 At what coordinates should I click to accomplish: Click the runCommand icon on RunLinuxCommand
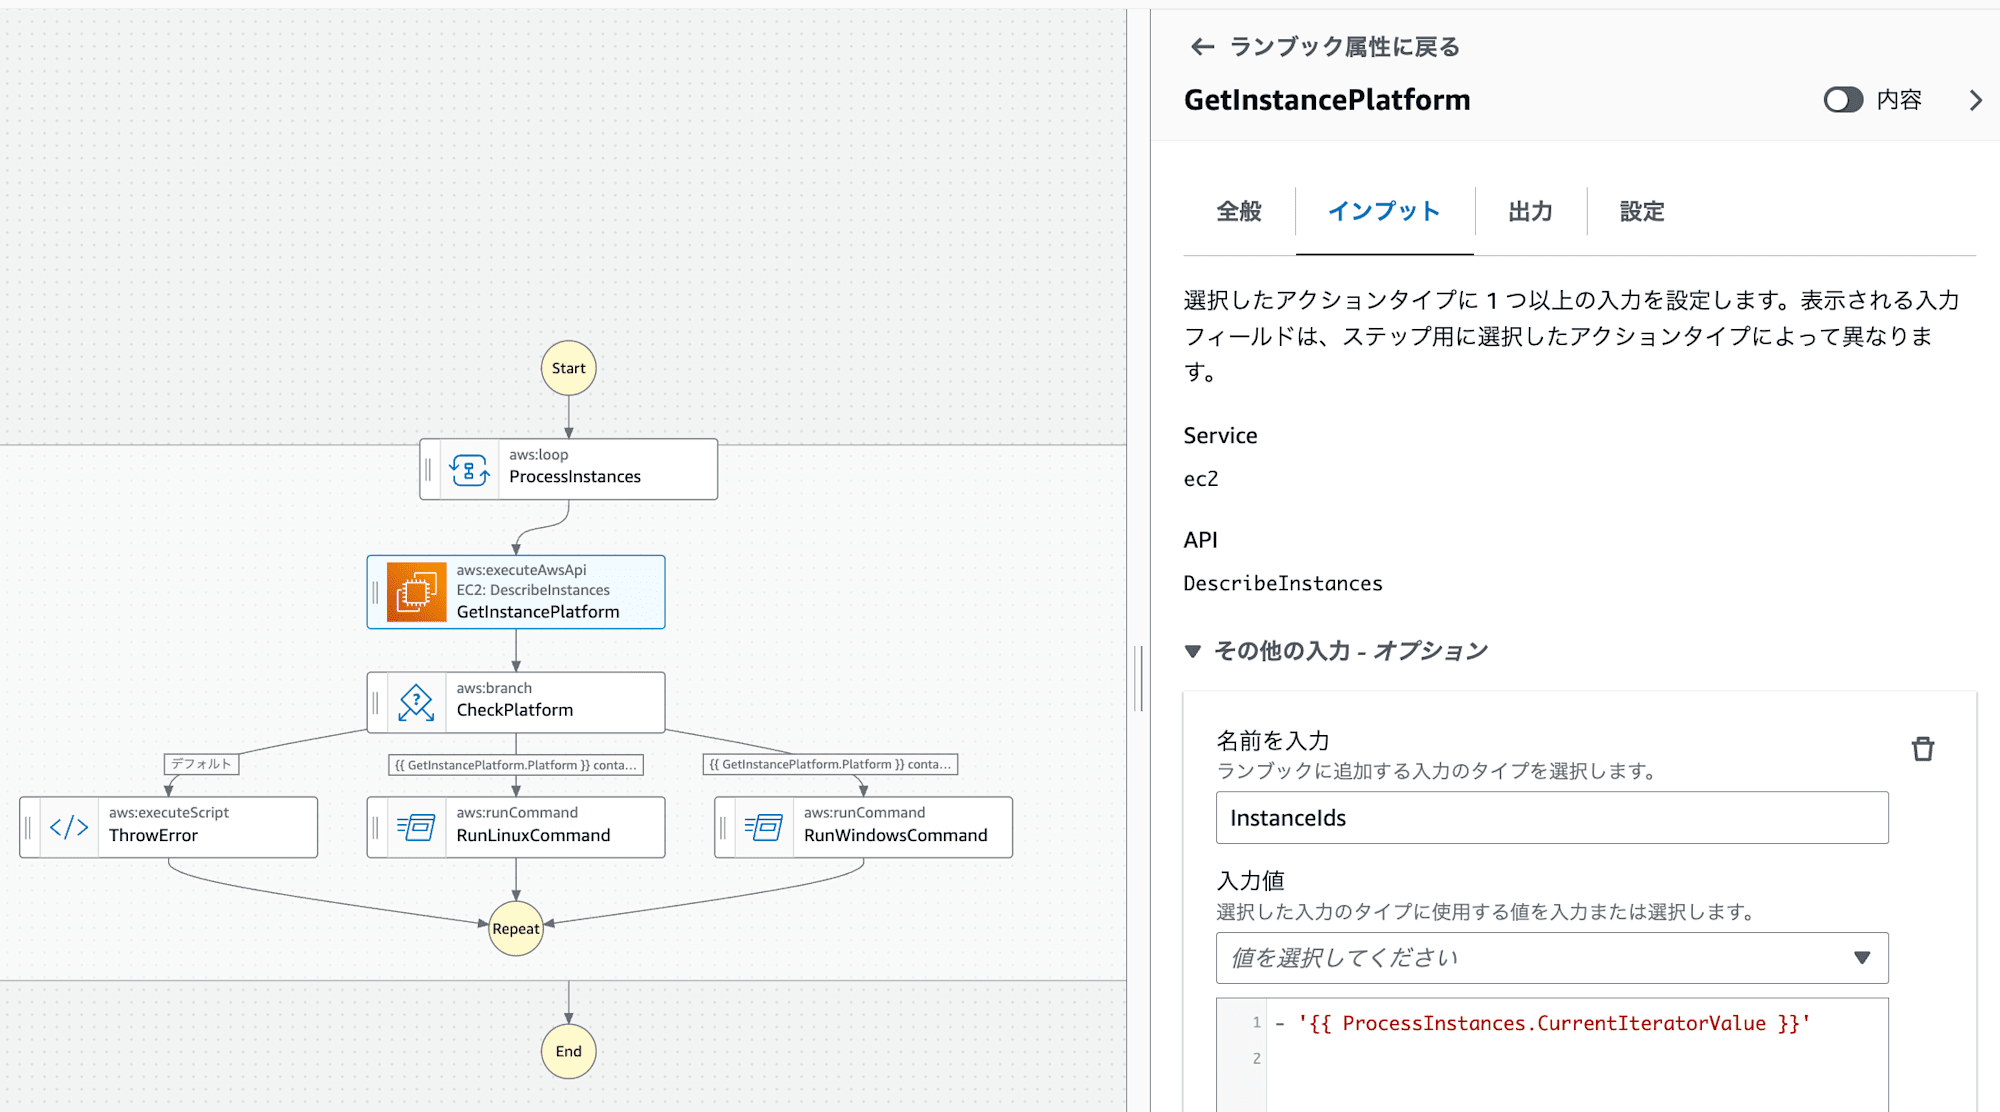click(x=416, y=827)
